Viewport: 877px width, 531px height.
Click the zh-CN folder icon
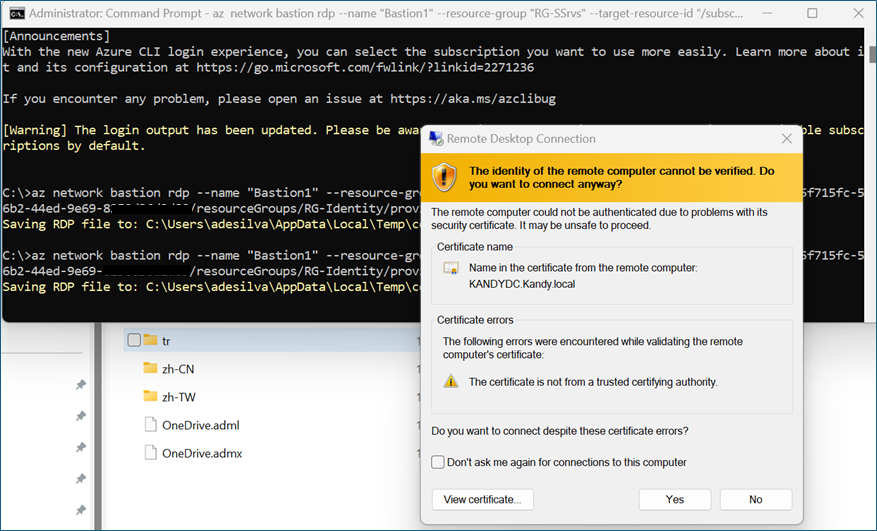tap(150, 368)
